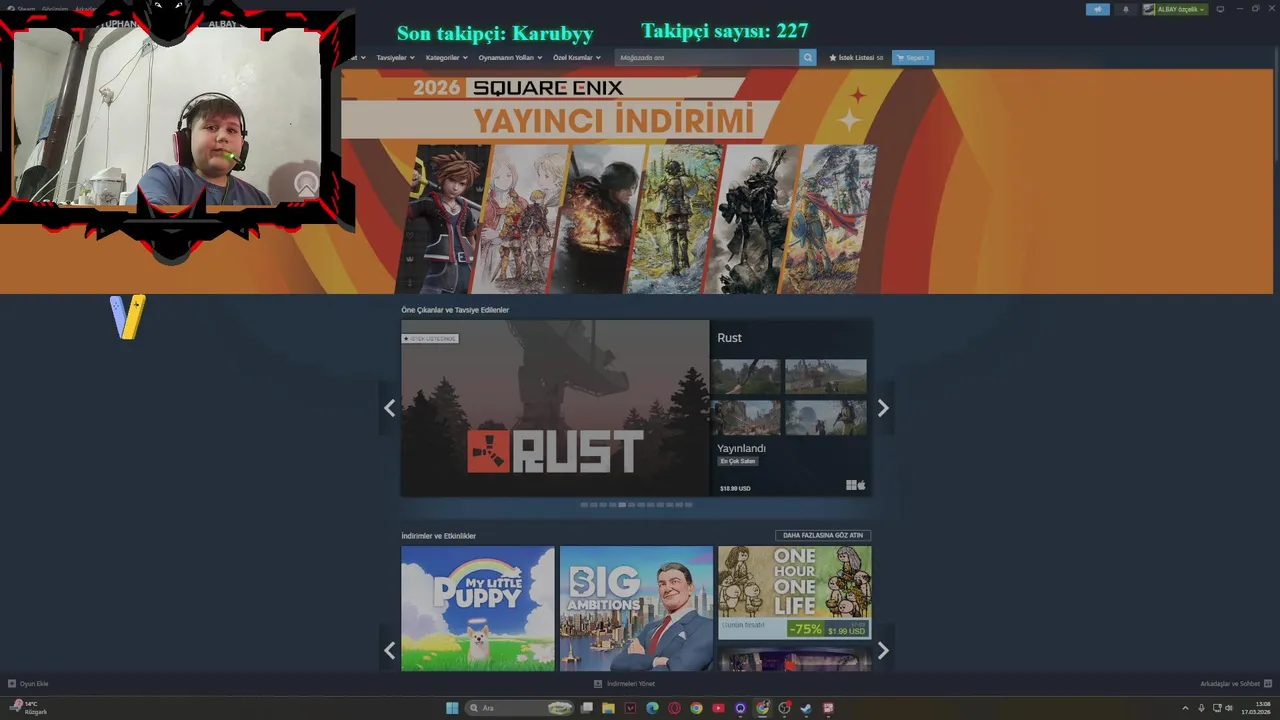
Task: Open the YouTube app from the taskbar
Action: click(718, 708)
